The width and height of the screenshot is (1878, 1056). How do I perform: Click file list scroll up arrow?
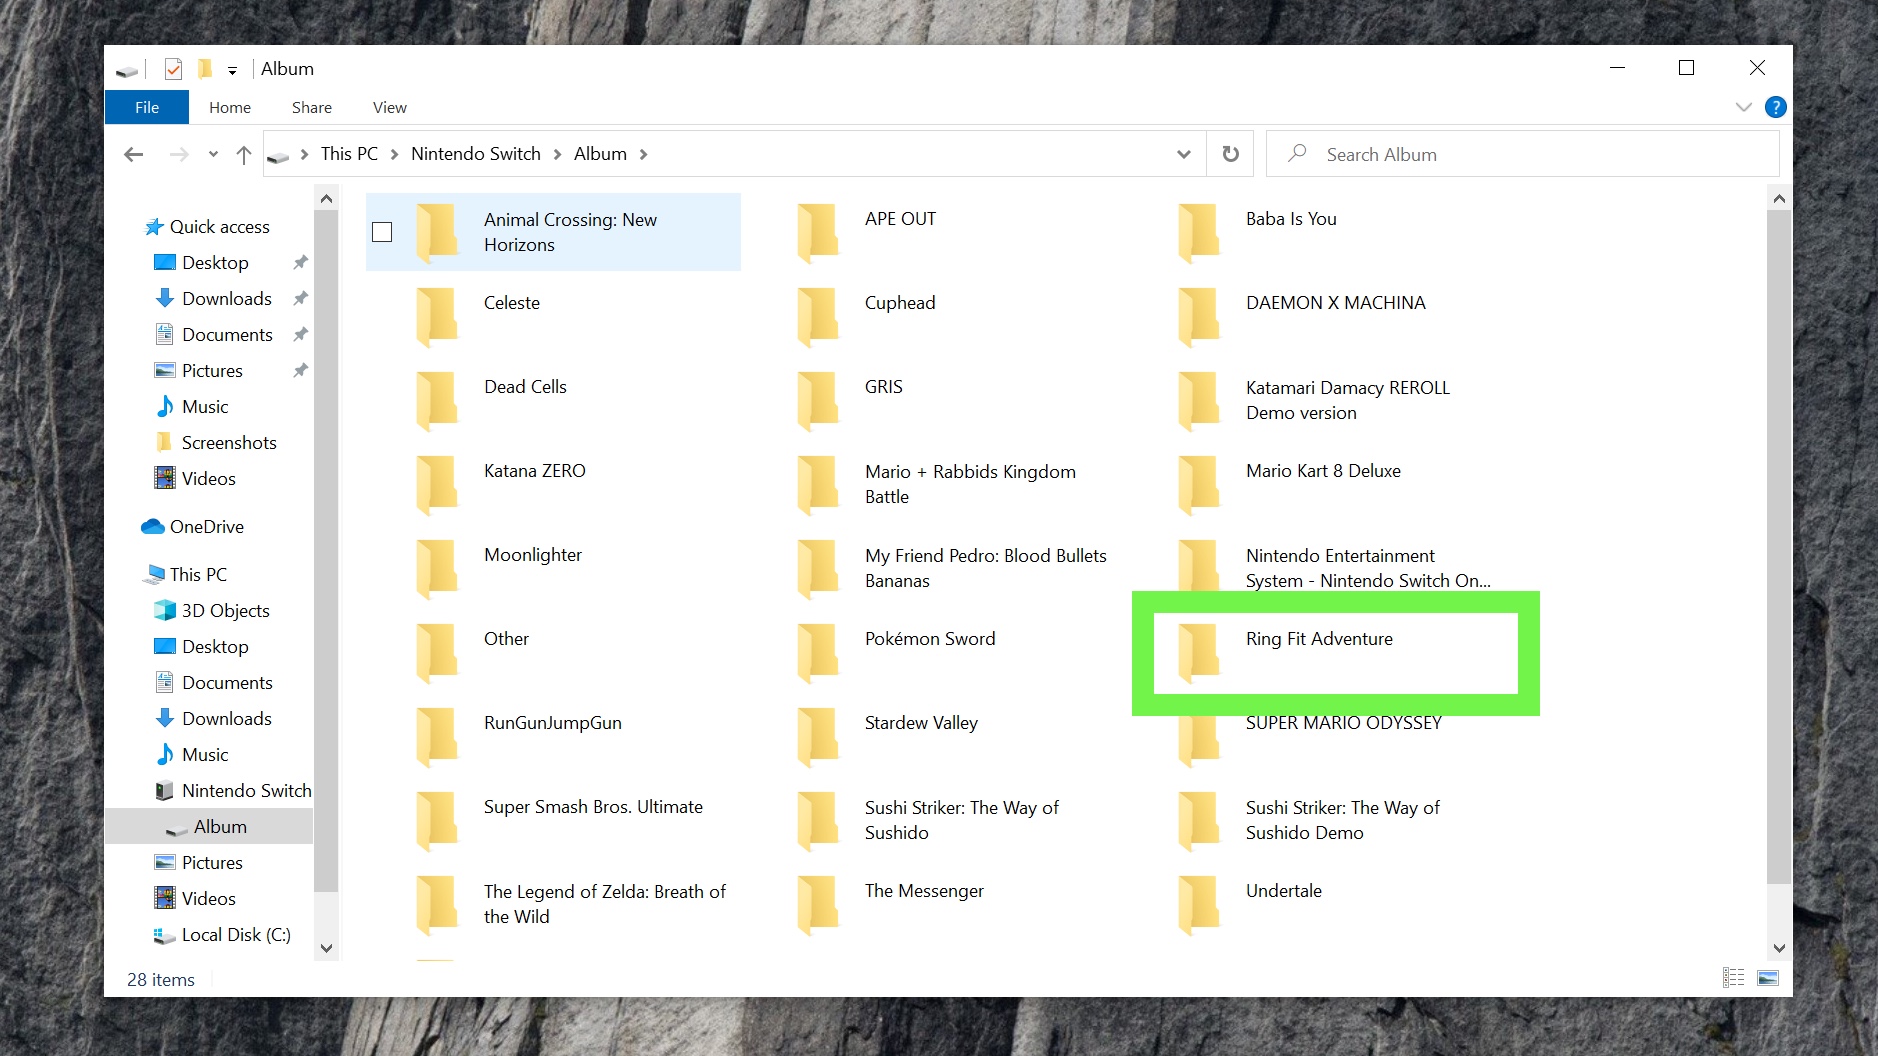[x=1779, y=198]
